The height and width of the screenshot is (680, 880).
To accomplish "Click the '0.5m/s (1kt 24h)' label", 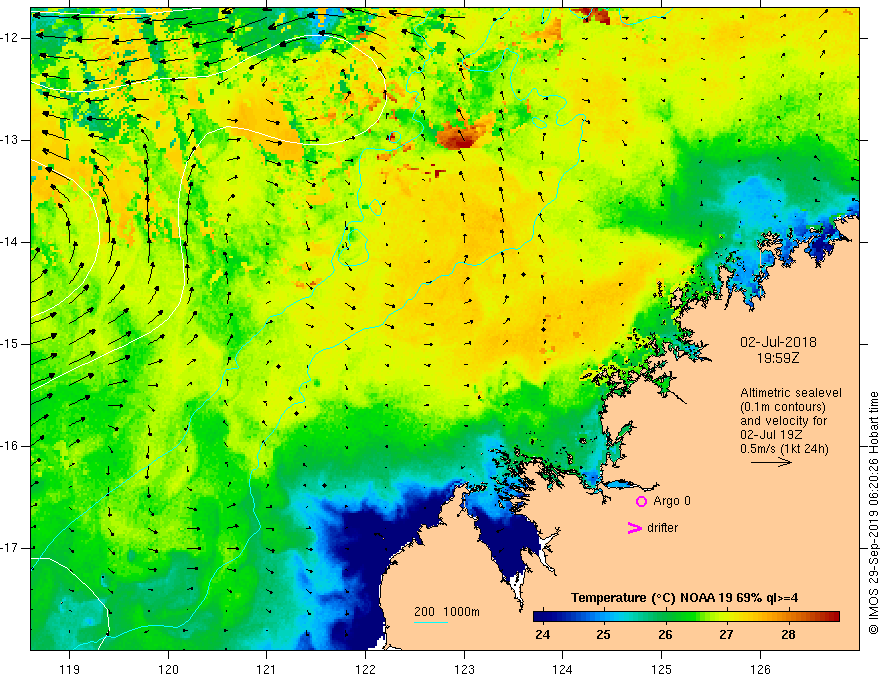I will pos(784,449).
